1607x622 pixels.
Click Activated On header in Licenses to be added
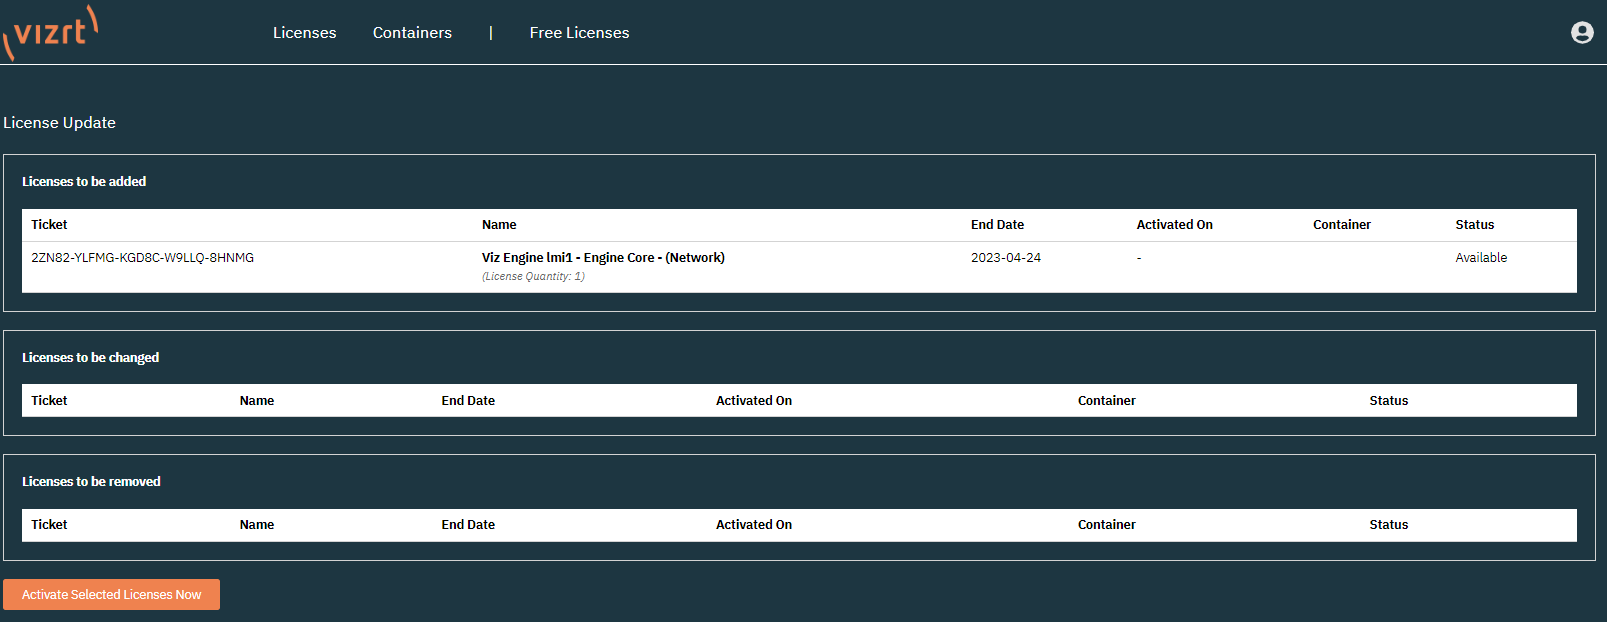click(x=1174, y=225)
